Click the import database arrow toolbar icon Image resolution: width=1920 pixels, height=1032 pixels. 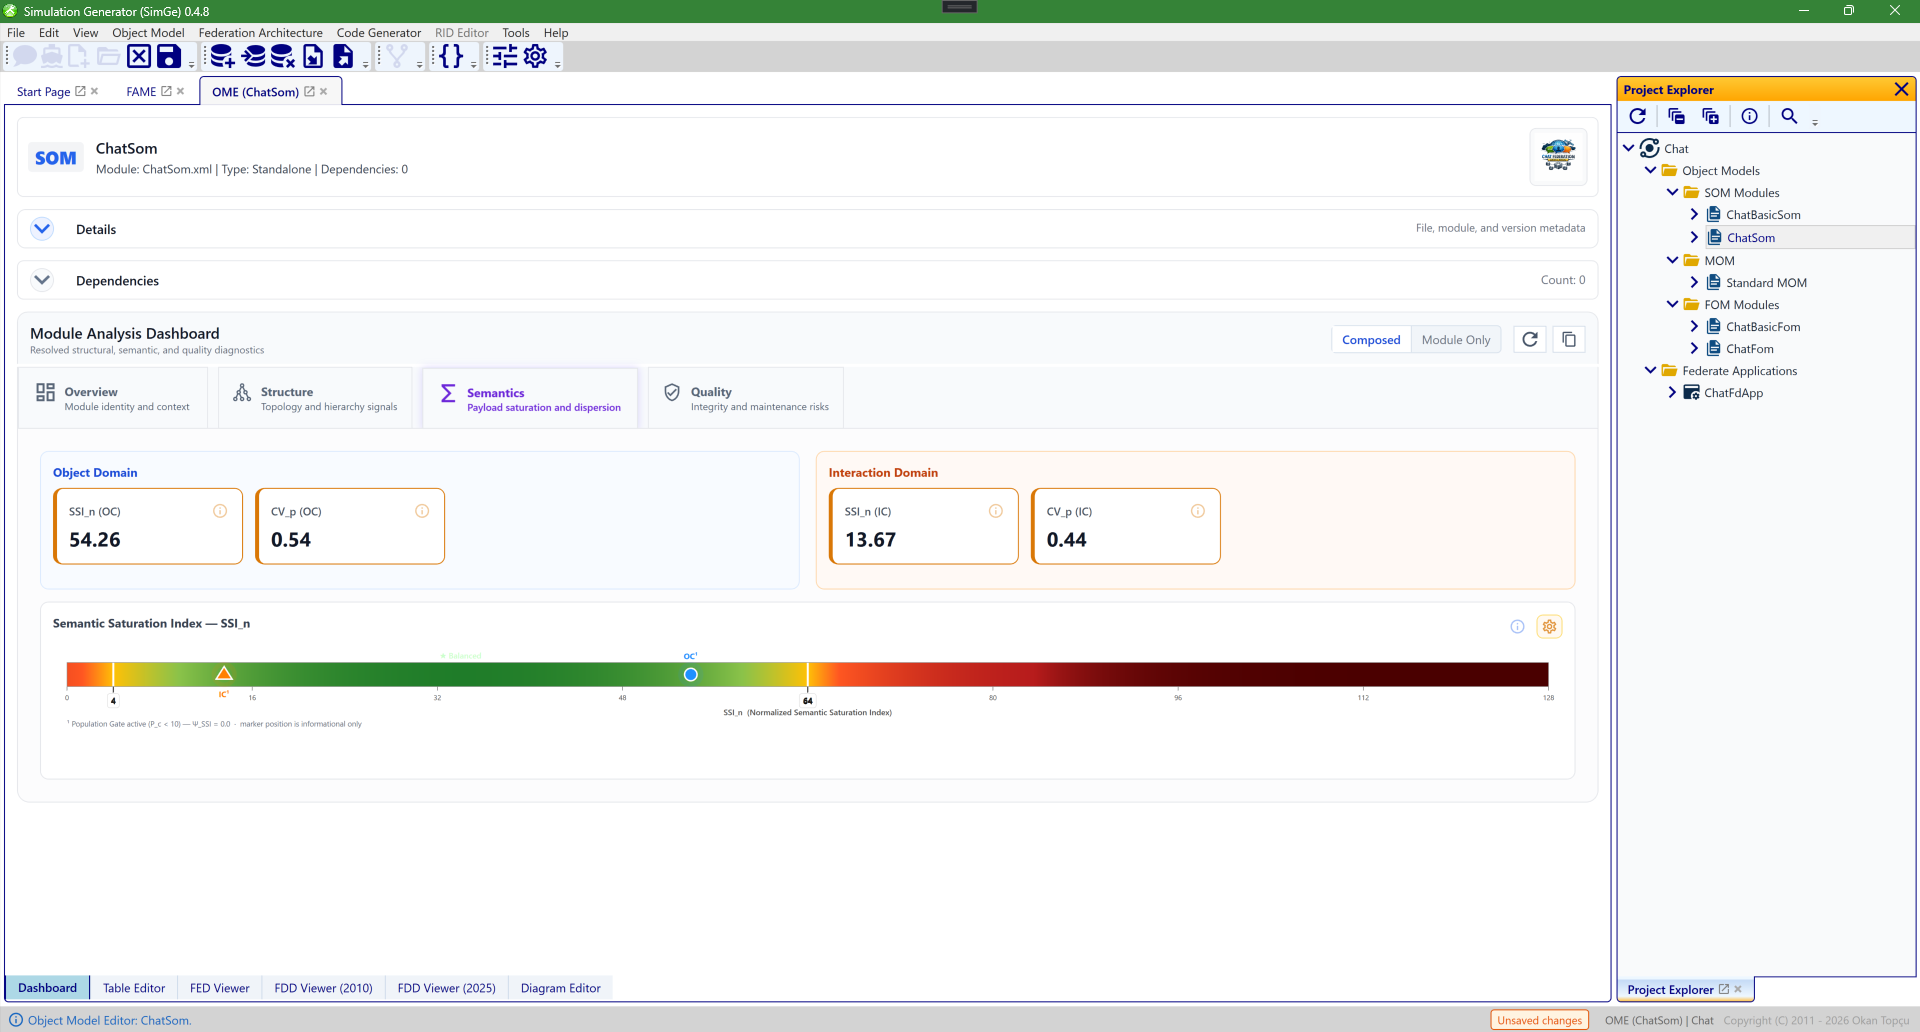[x=253, y=56]
